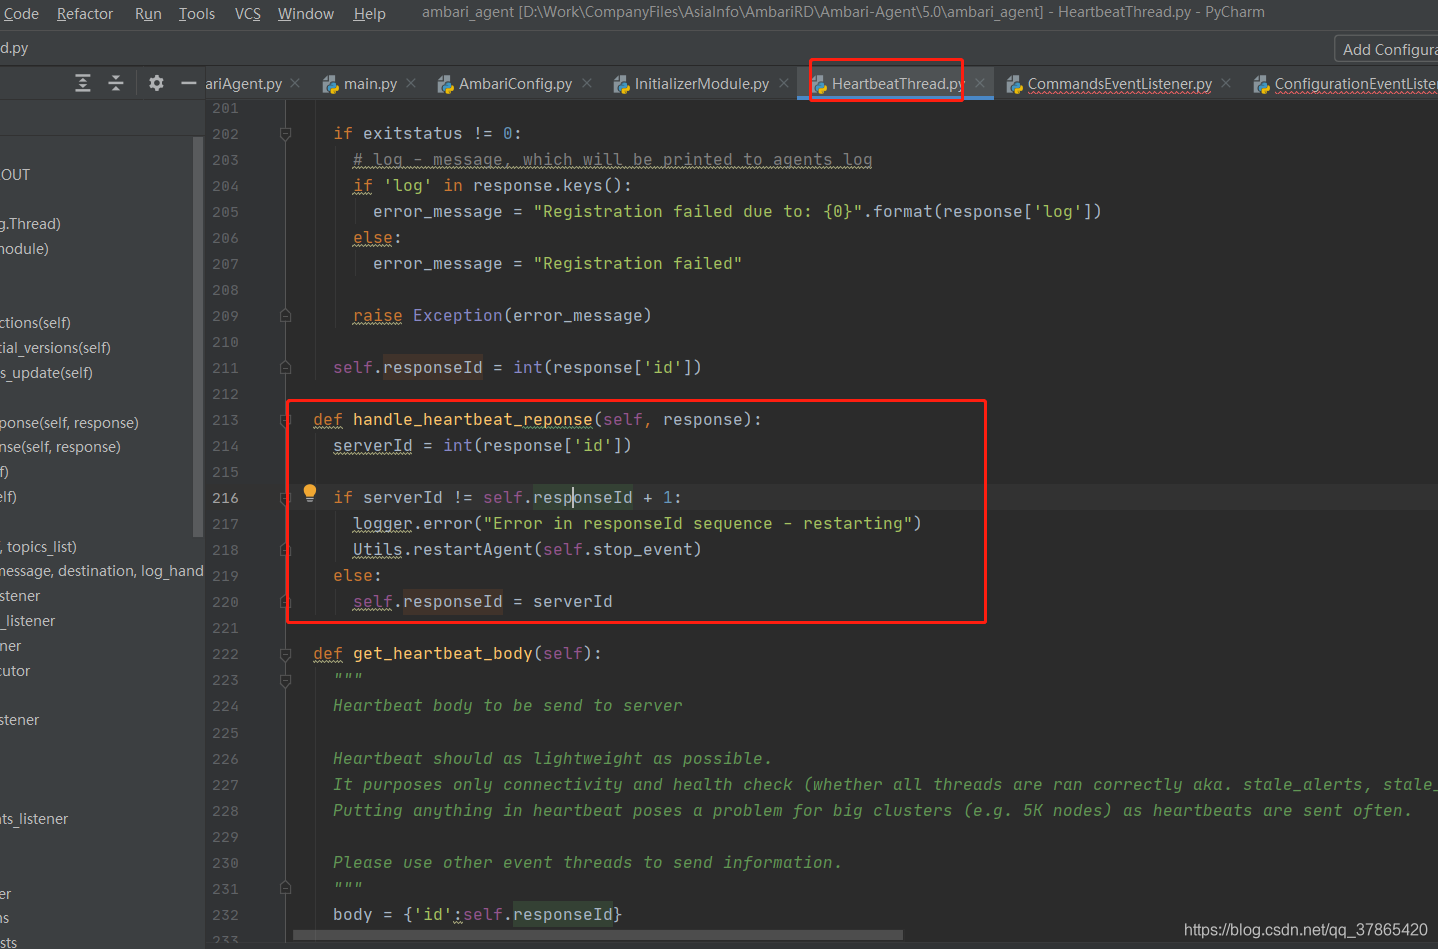Screen dimensions: 1438x949
Task: Collapse the get_heartbeat_body method fold
Action: (x=285, y=654)
